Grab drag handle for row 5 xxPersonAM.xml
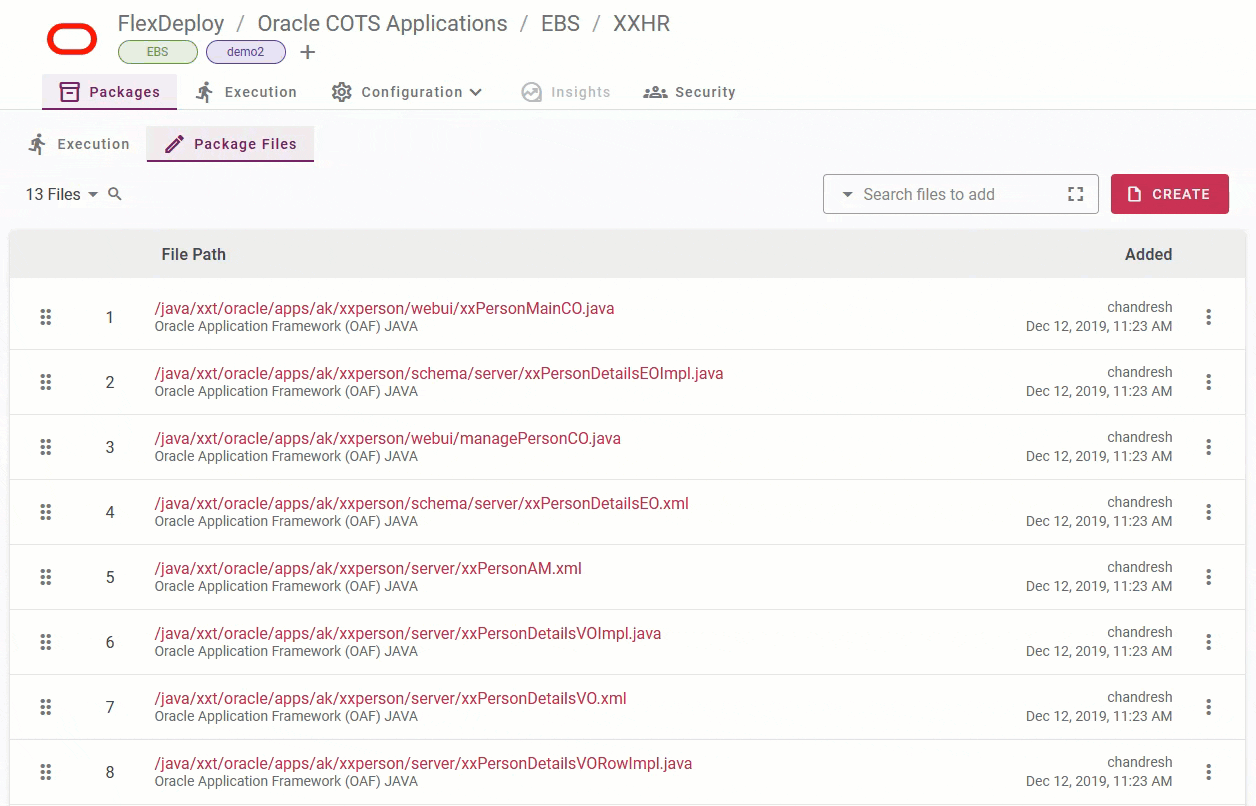The height and width of the screenshot is (806, 1256). (45, 577)
